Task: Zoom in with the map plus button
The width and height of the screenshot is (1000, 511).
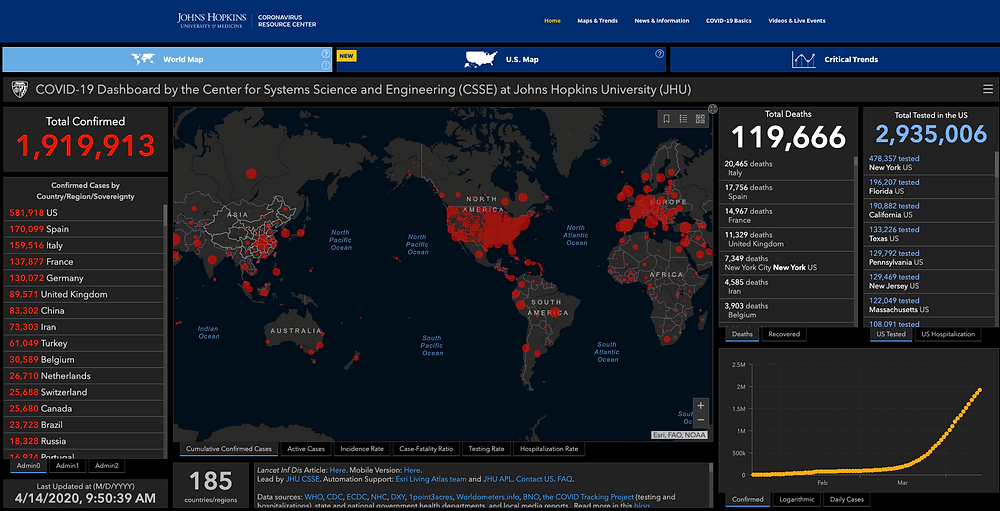Action: (x=701, y=405)
